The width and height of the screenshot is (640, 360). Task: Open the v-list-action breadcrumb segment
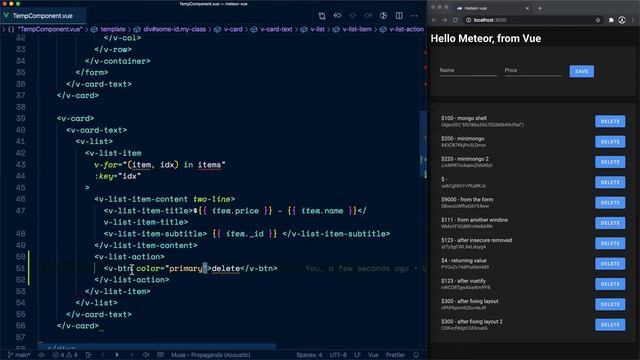[x=406, y=29]
